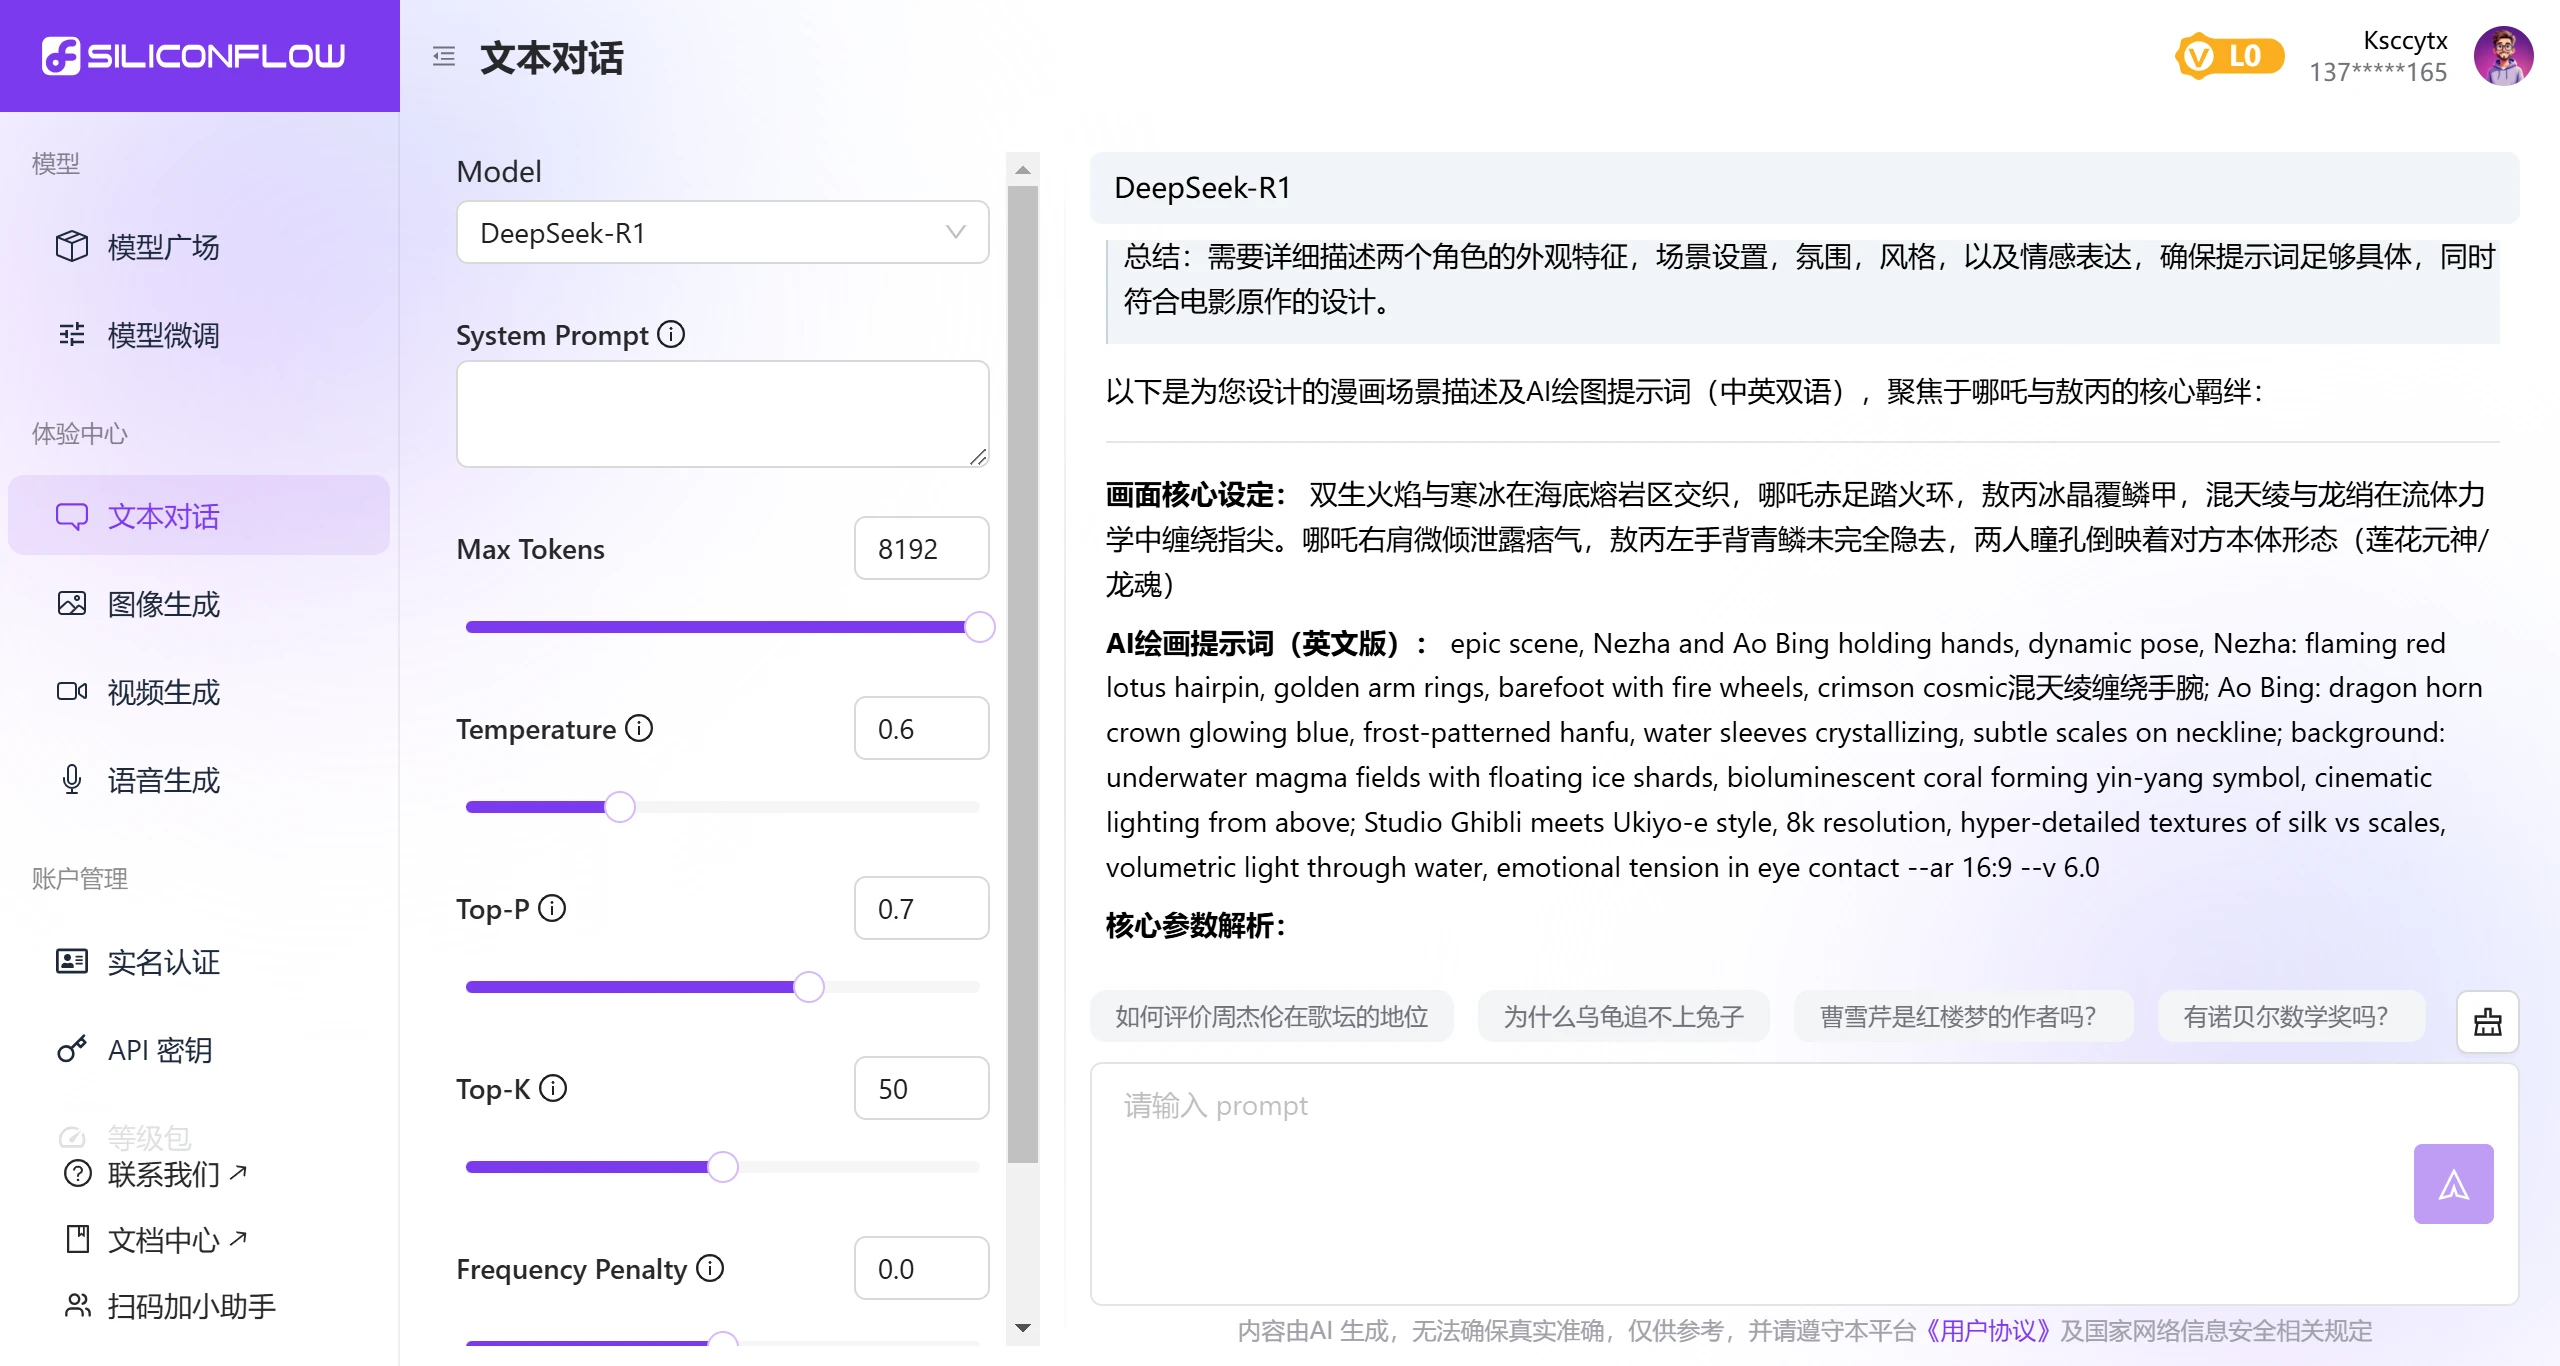Screen dimensions: 2560x1366
Task: Open 文档中心 external link
Action: (162, 1239)
